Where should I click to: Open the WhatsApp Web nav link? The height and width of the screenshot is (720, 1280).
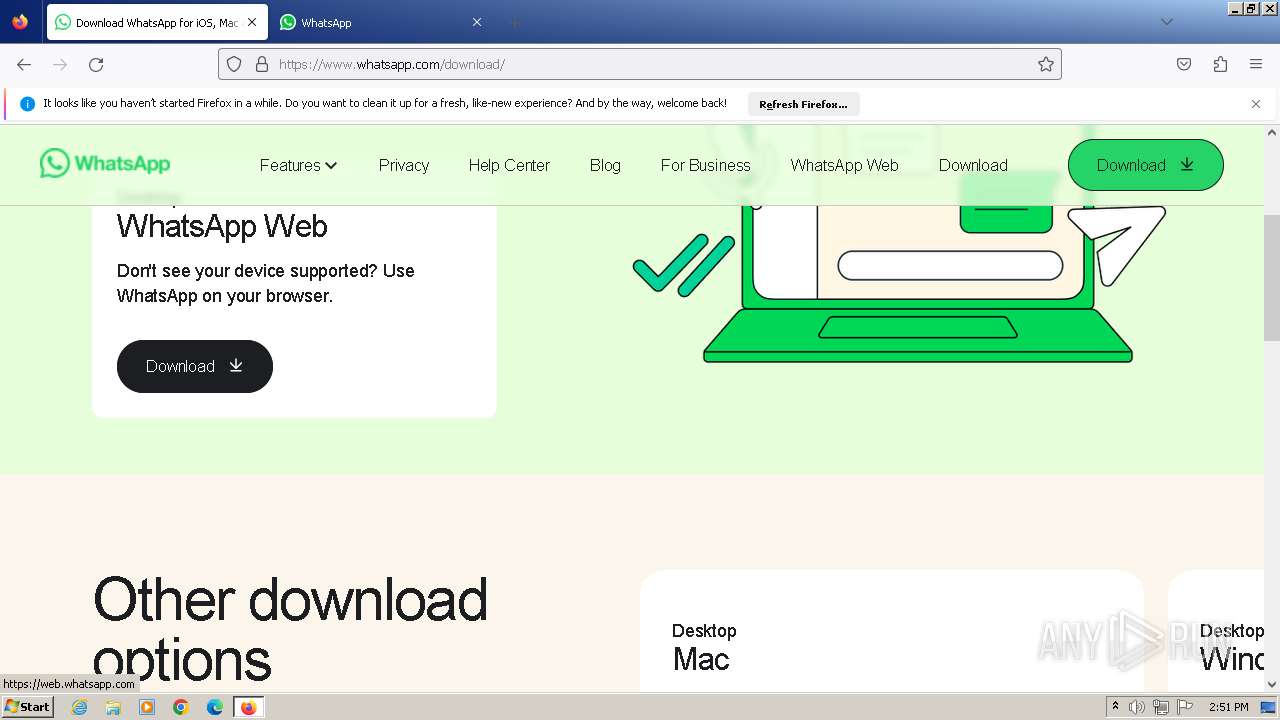[x=844, y=165]
